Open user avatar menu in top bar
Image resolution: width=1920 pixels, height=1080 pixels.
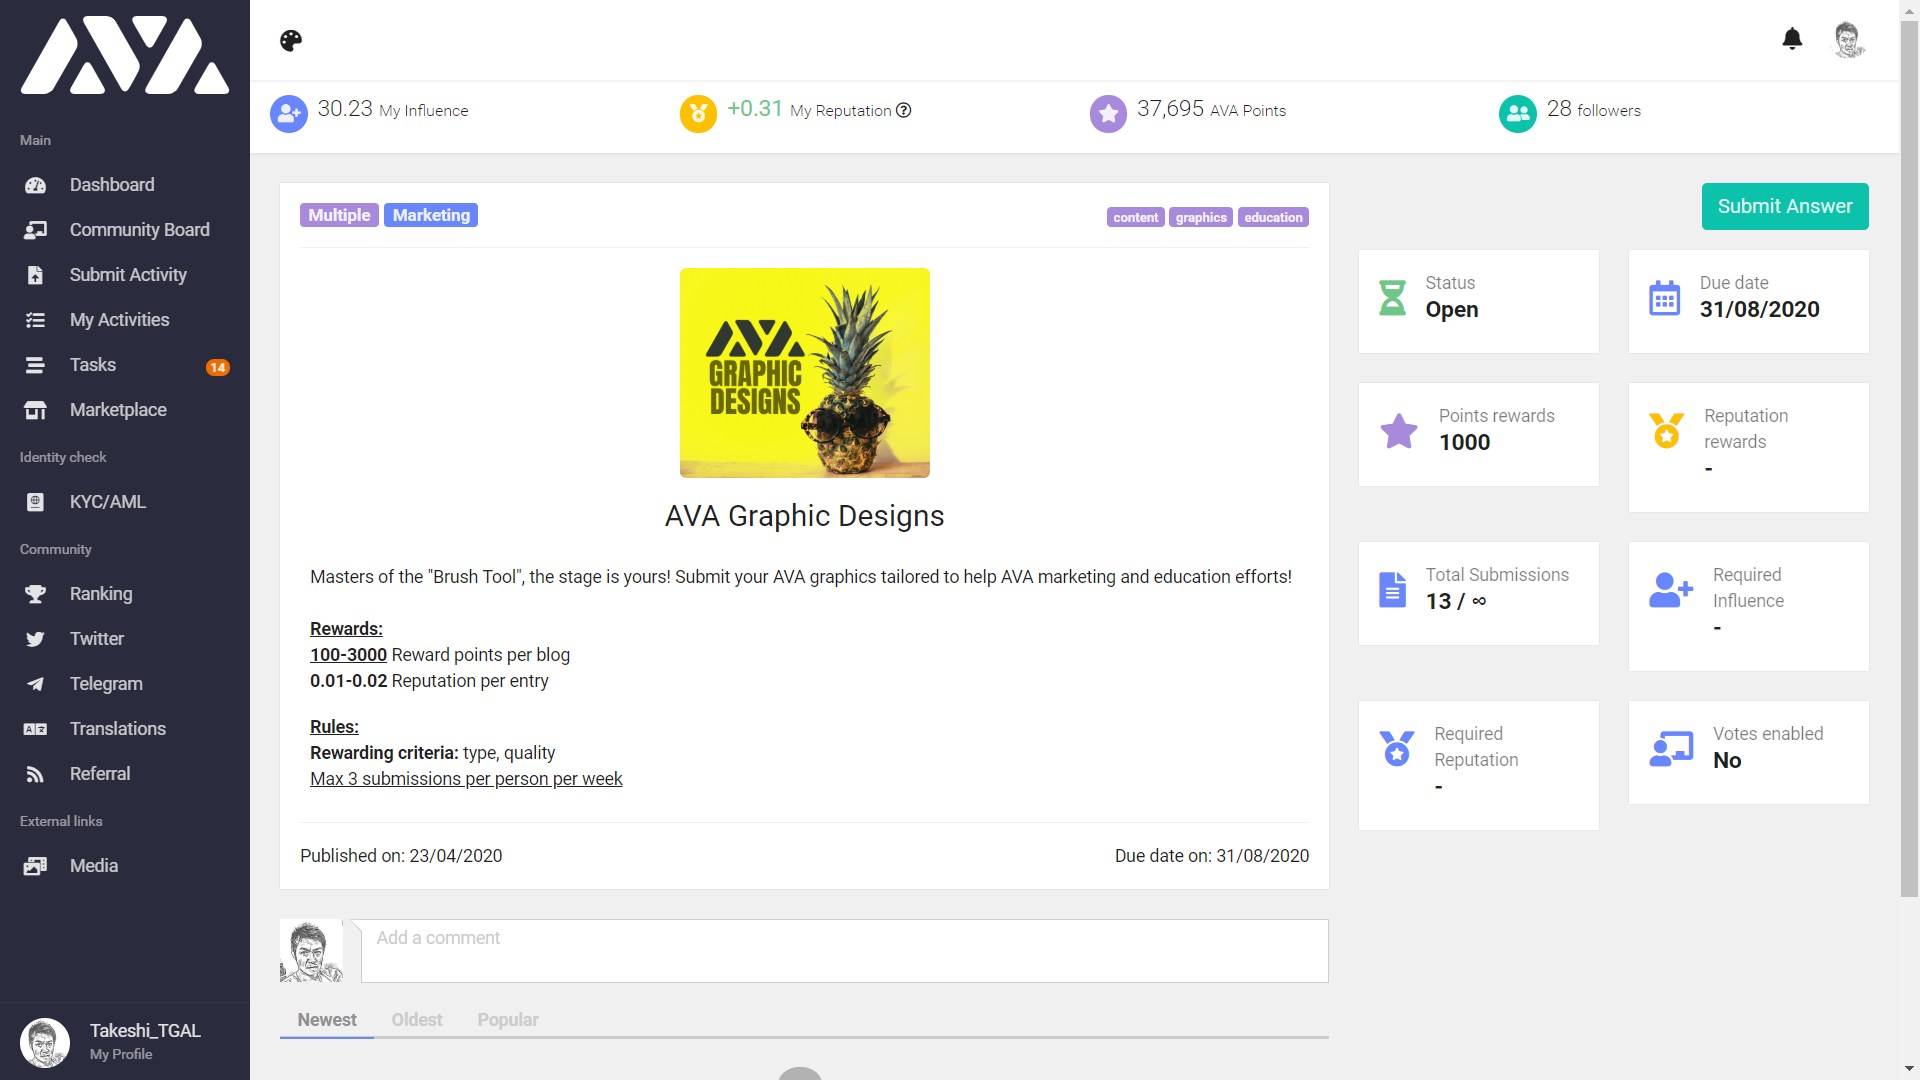click(1848, 40)
